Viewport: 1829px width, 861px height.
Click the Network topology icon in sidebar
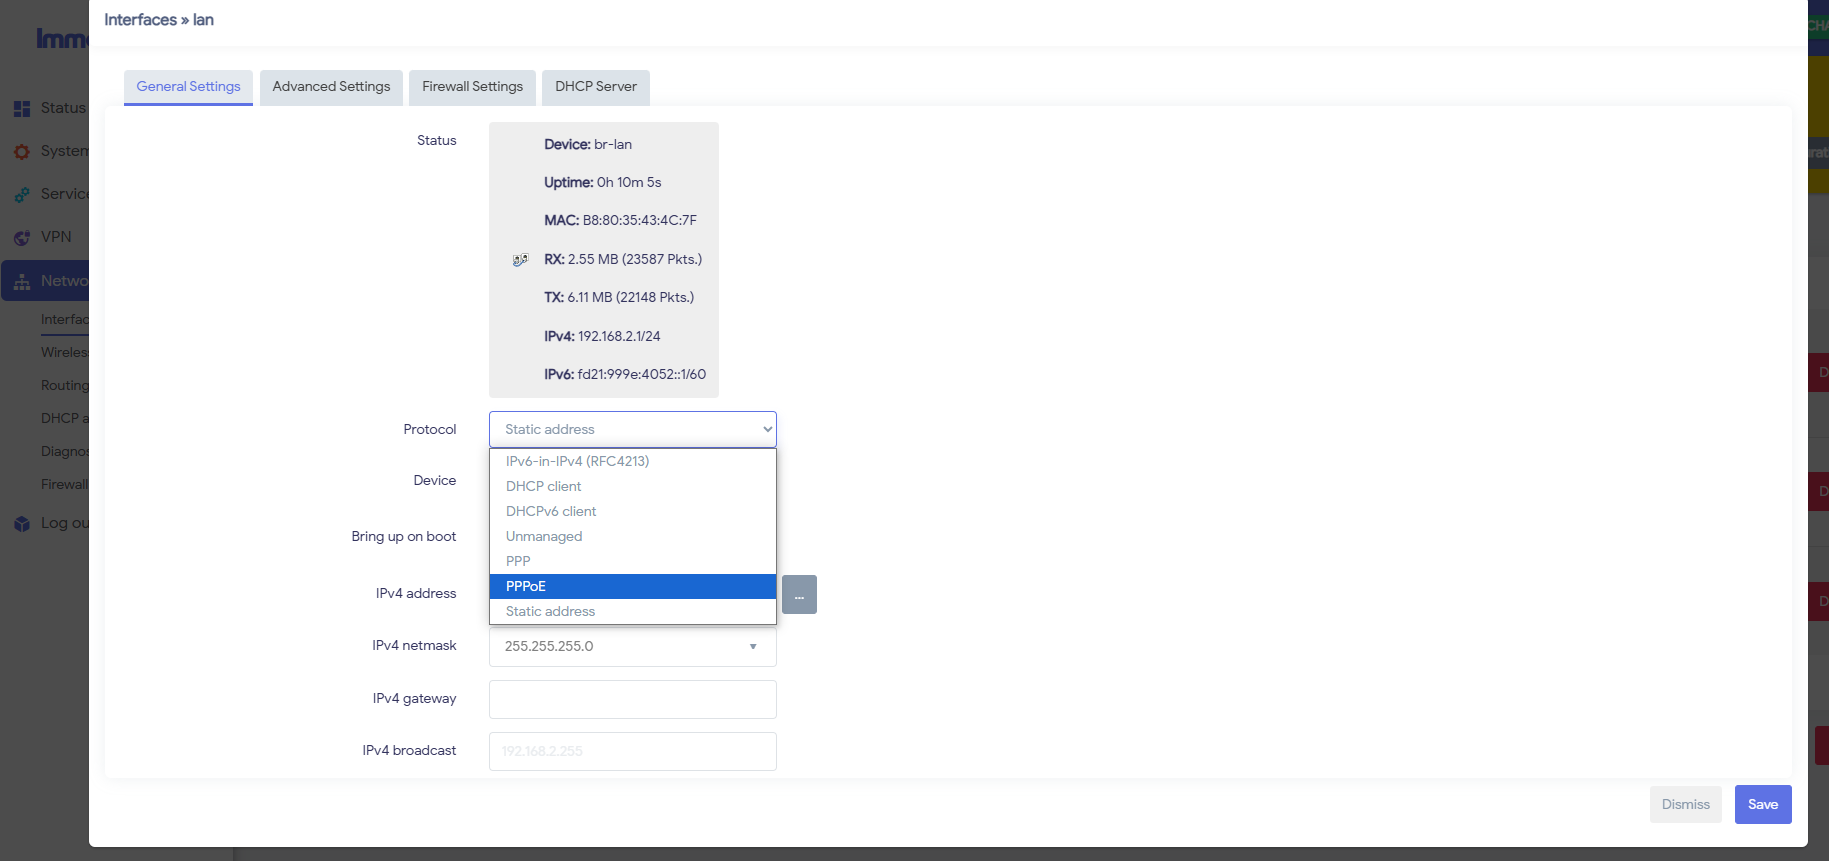[x=22, y=282]
